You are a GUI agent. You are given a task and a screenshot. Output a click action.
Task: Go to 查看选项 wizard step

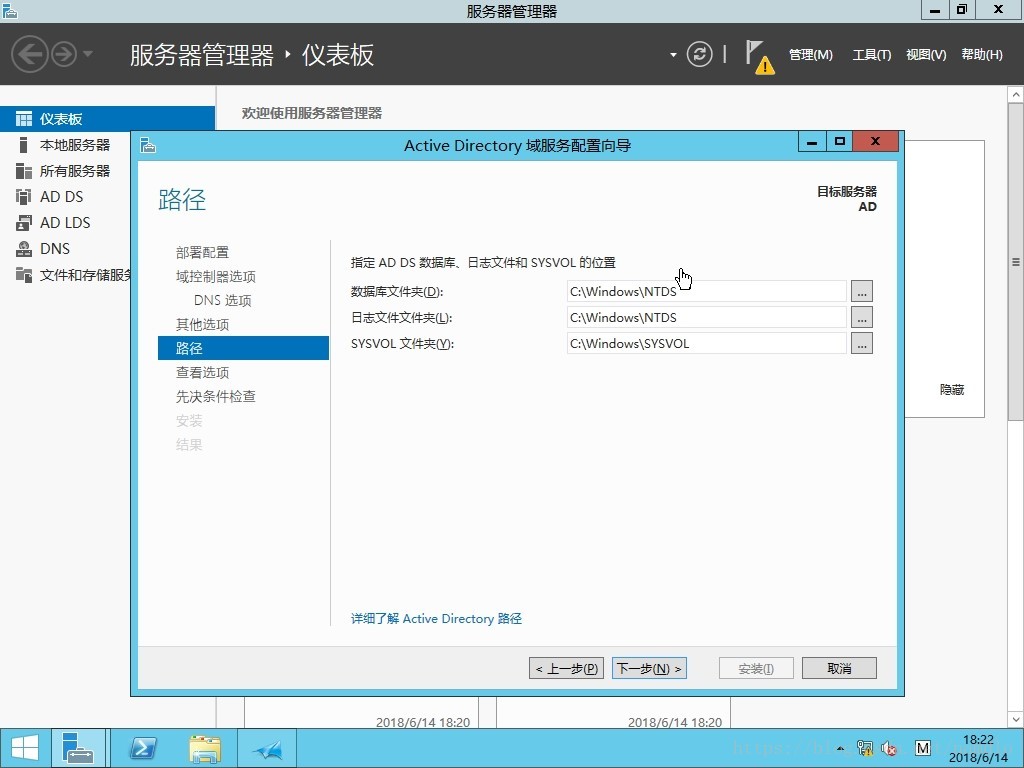[202, 372]
